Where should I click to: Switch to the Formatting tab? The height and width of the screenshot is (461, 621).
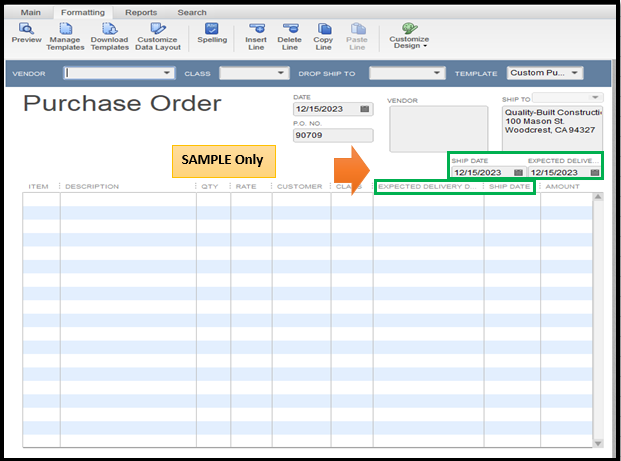pos(83,12)
